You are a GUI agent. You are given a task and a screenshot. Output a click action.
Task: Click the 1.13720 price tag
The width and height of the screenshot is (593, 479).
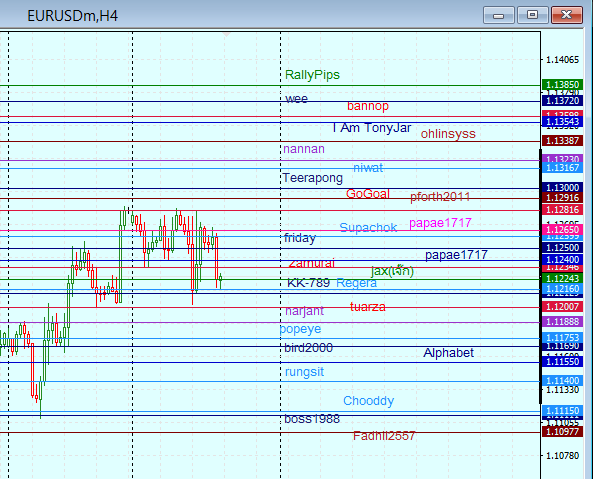(562, 101)
